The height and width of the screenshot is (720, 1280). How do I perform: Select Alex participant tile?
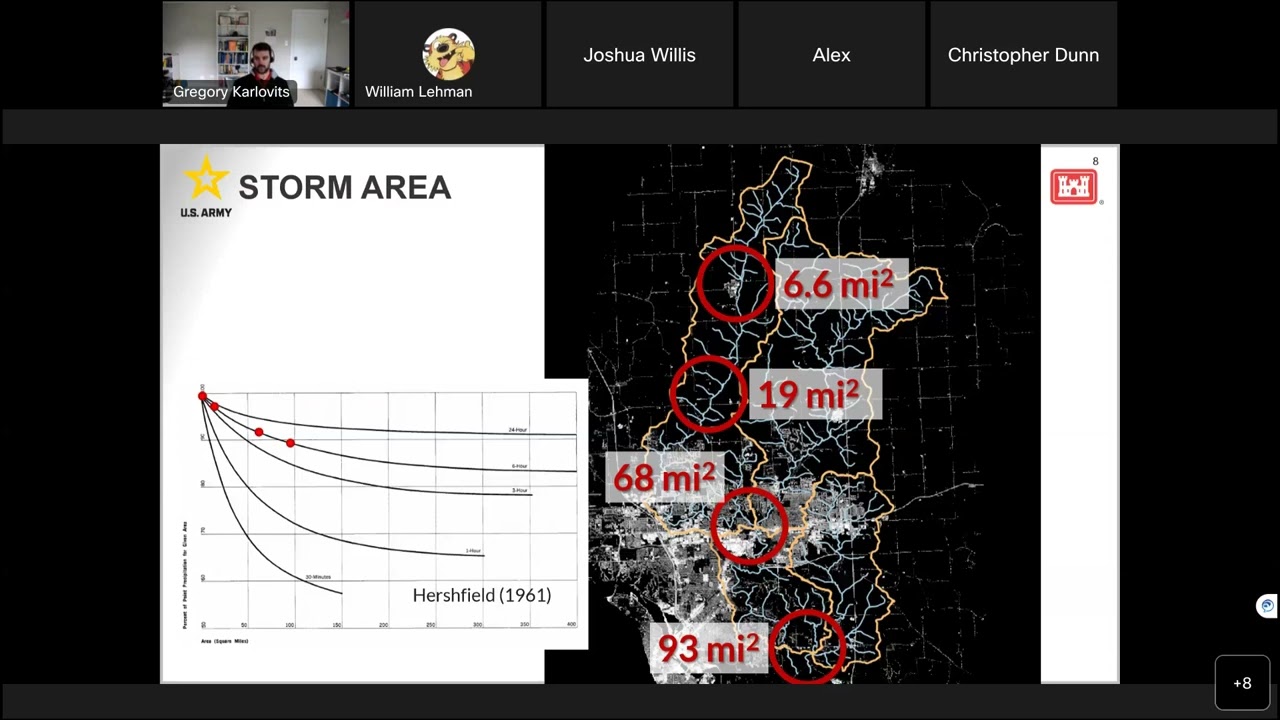(x=832, y=54)
